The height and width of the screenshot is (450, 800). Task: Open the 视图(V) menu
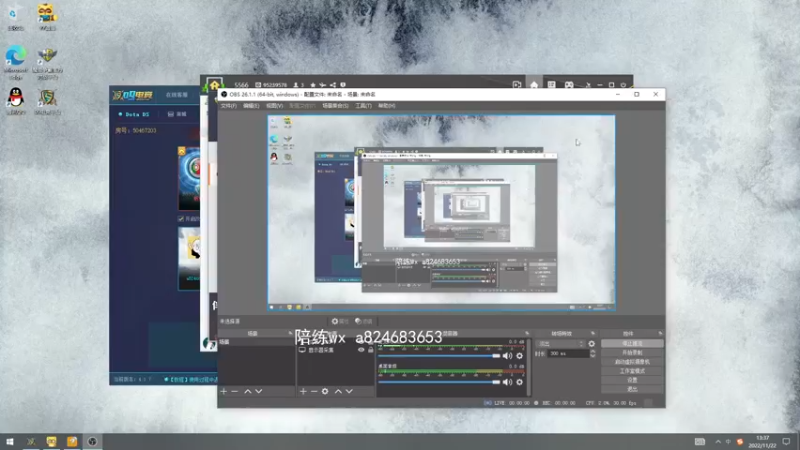pyautogui.click(x=274, y=106)
